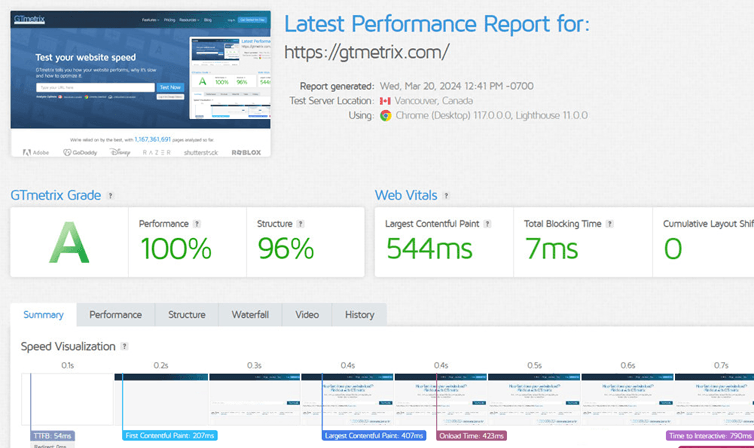The image size is (754, 448).
Task: Click the Onload Time: 423ms marker
Action: [x=469, y=436]
